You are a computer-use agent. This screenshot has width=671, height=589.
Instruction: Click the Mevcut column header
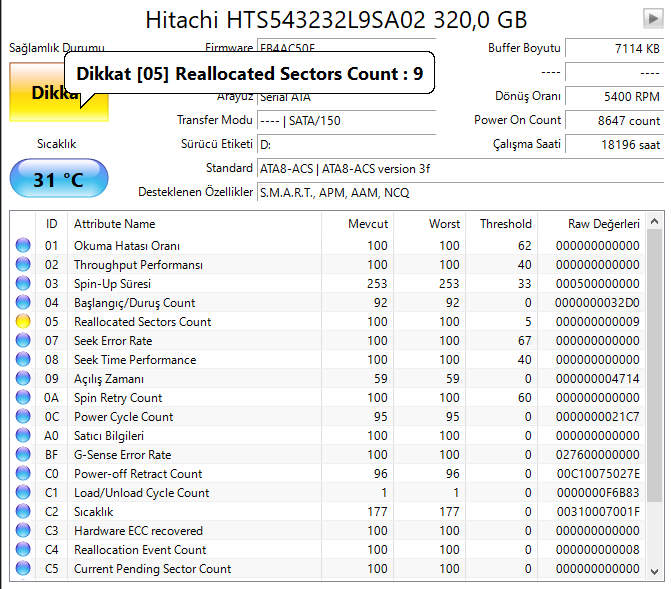click(357, 223)
